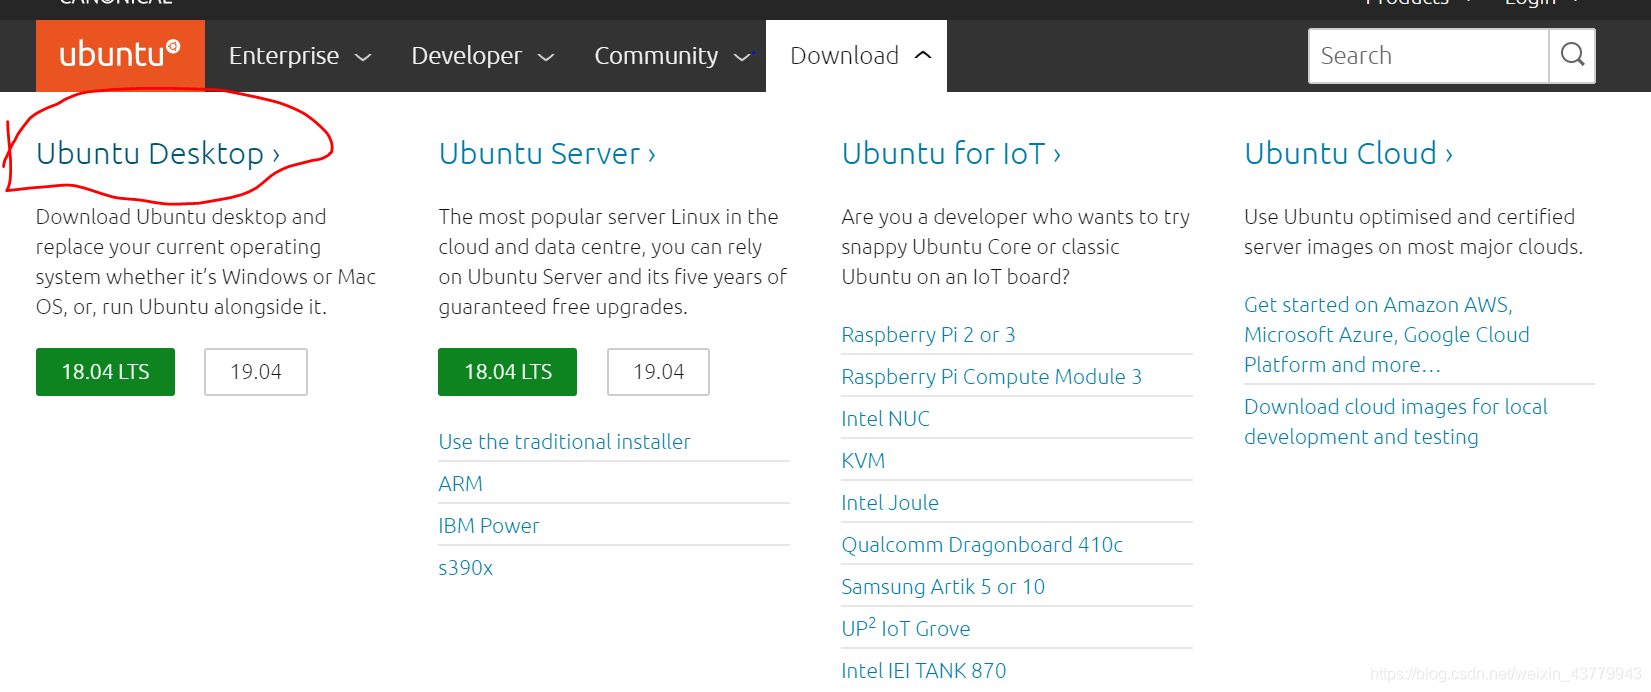The height and width of the screenshot is (692, 1651).
Task: Open the Ubuntu Cloud heading link
Action: 1348,154
